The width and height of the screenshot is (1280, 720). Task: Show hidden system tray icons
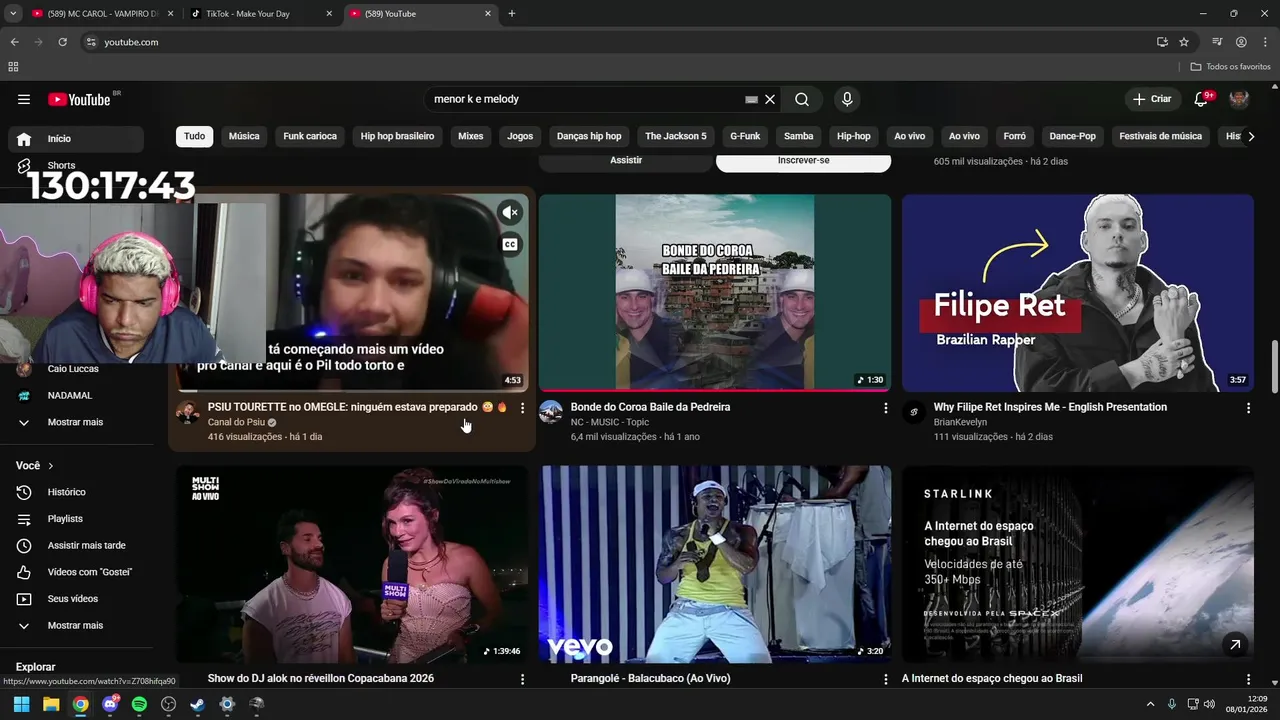pos(1150,704)
